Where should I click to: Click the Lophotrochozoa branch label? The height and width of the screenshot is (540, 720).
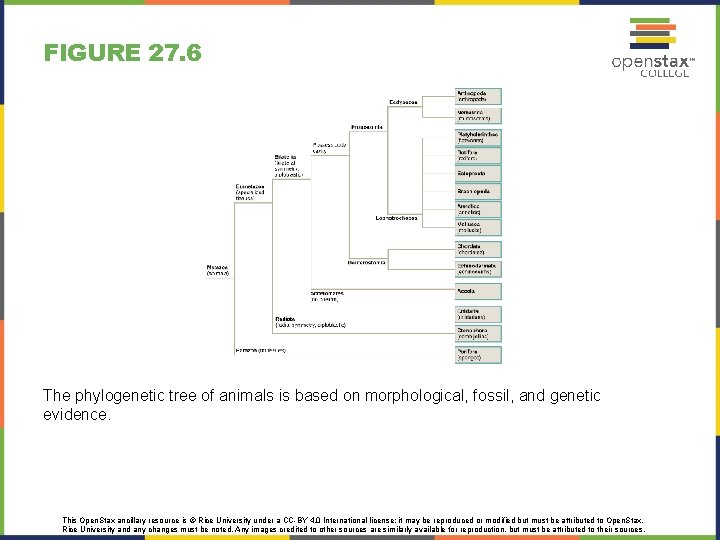click(397, 218)
